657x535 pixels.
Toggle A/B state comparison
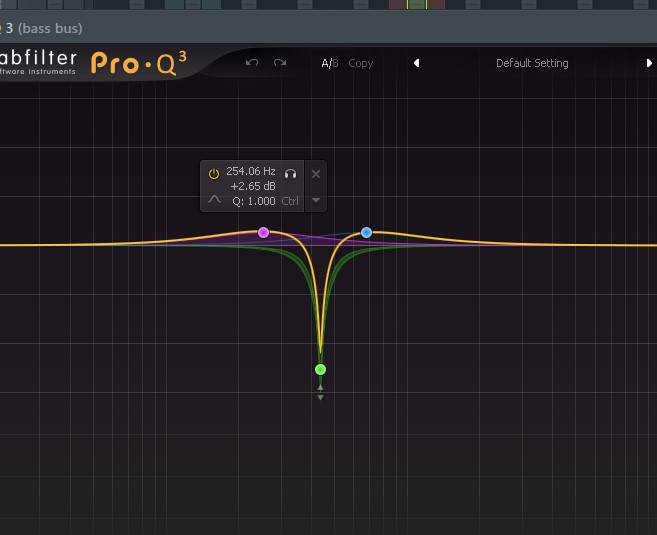[x=329, y=63]
